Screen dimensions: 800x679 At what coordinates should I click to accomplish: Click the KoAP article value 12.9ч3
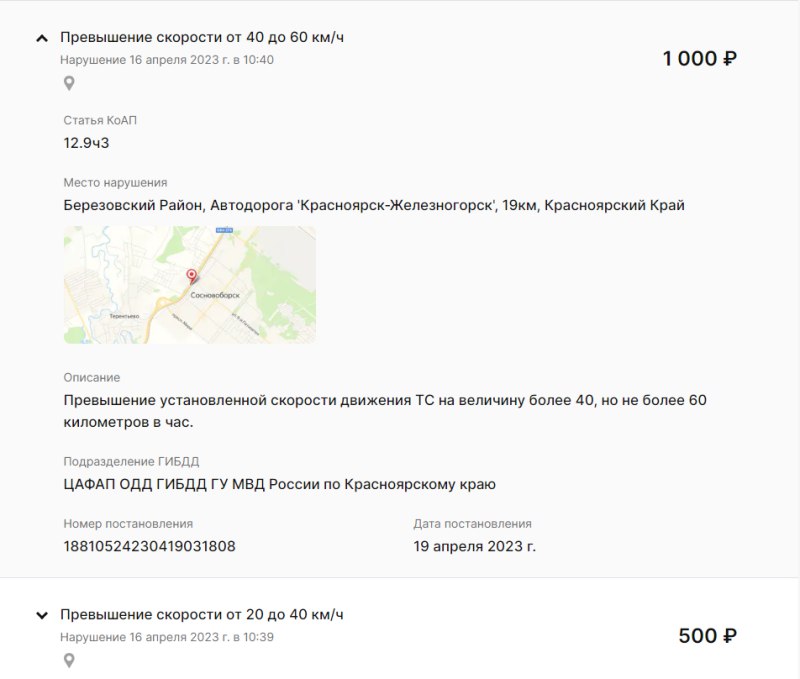(86, 143)
